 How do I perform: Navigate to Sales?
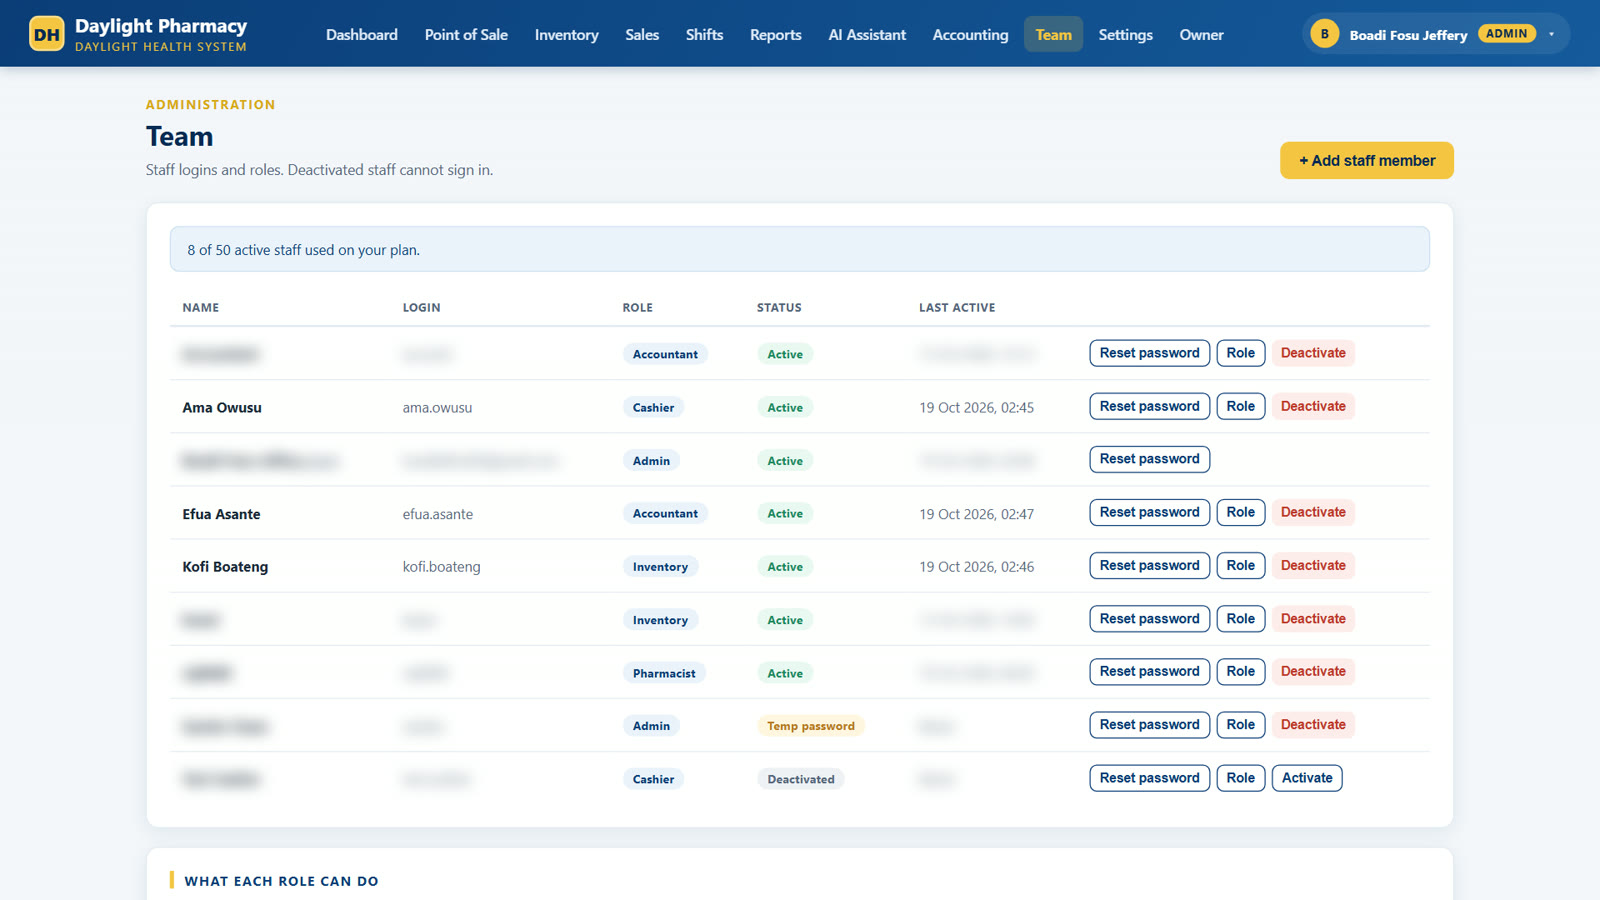click(x=642, y=34)
